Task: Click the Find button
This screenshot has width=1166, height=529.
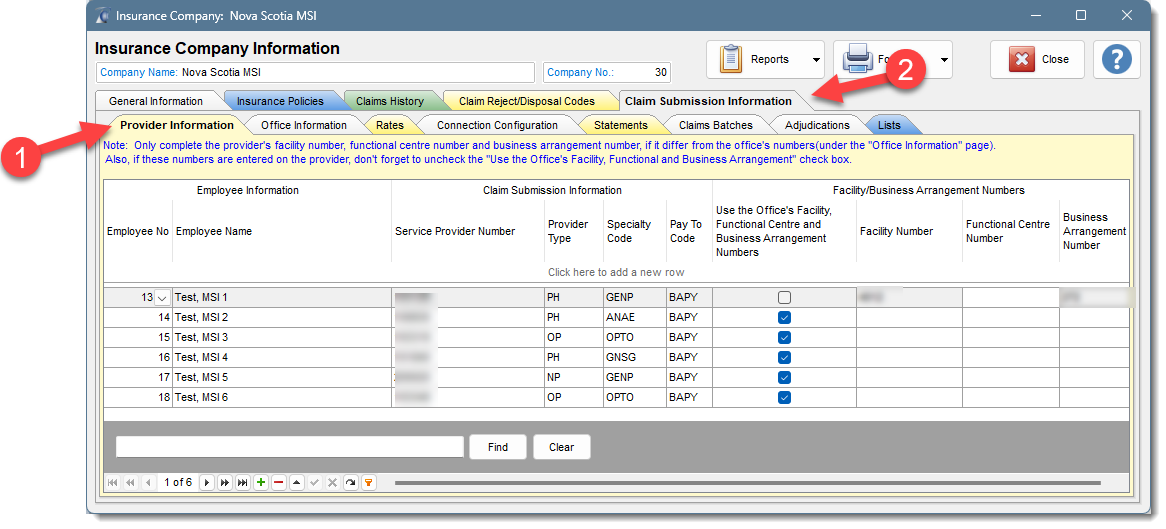Action: pos(497,447)
